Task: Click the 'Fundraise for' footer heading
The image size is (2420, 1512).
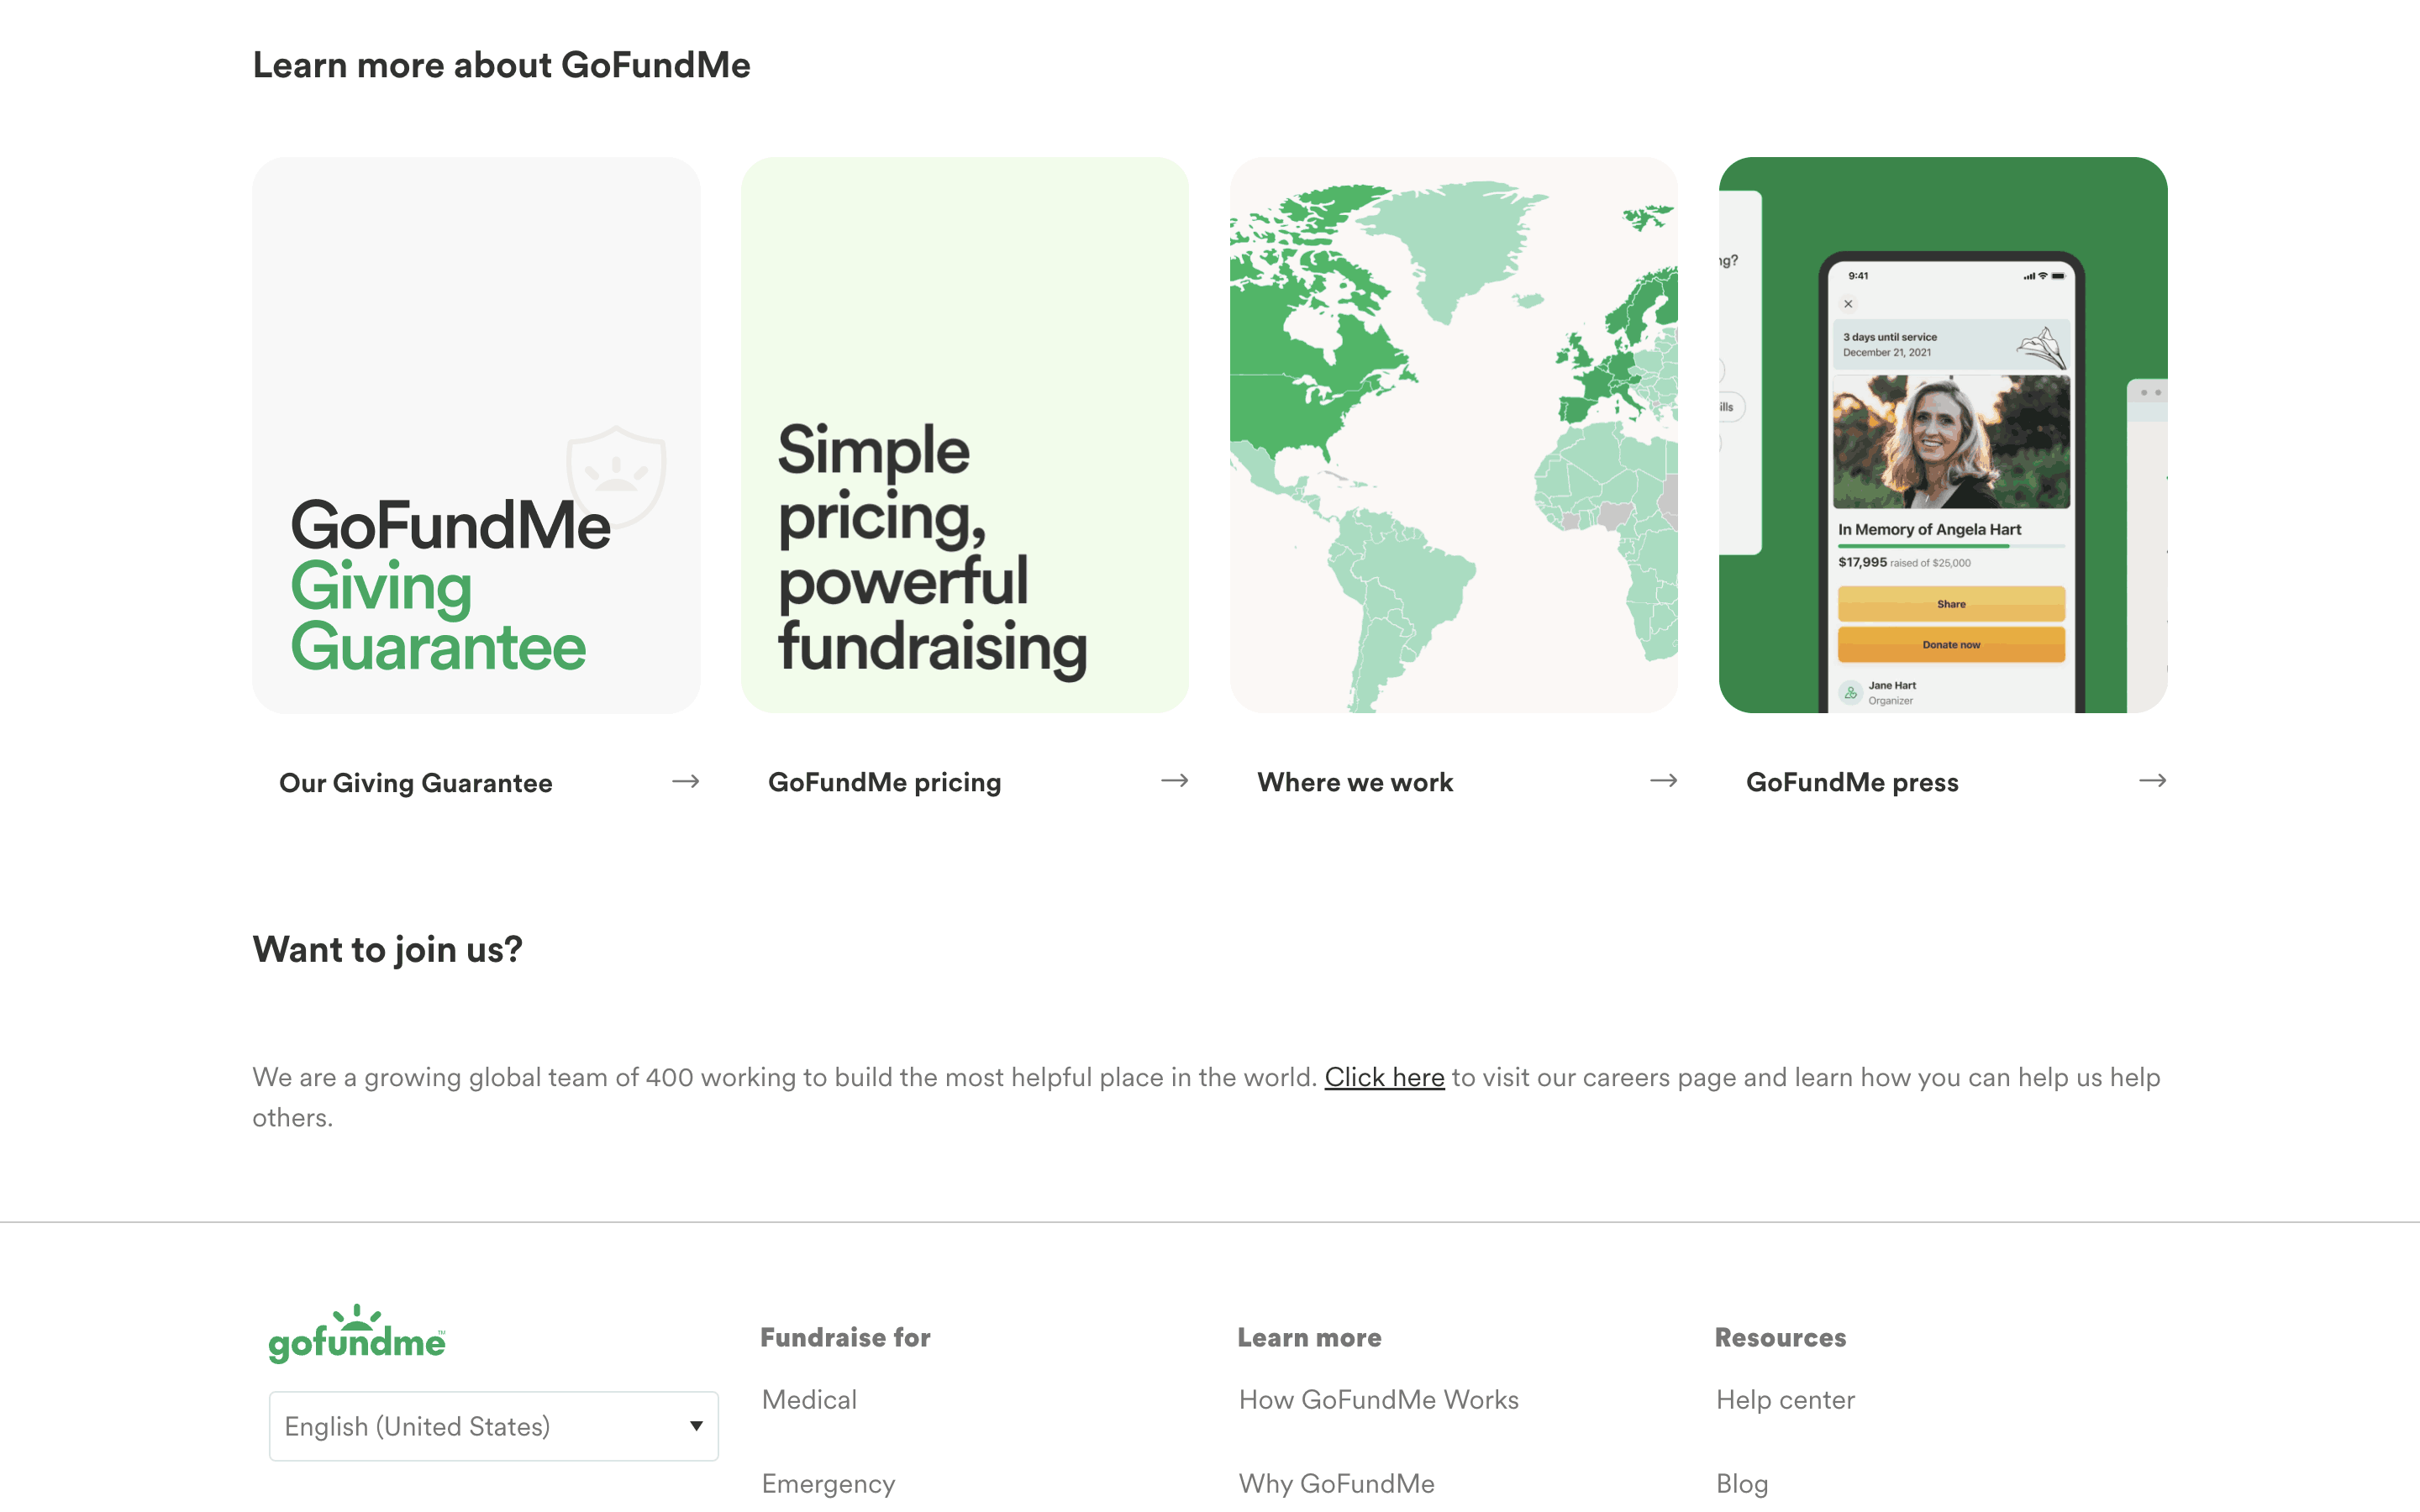Action: [x=845, y=1338]
